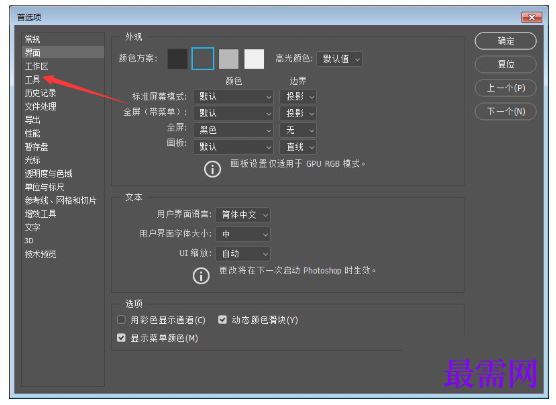This screenshot has width=556, height=405.
Task: Enable 用彩色显示通道(C) checkbox
Action: 121,320
